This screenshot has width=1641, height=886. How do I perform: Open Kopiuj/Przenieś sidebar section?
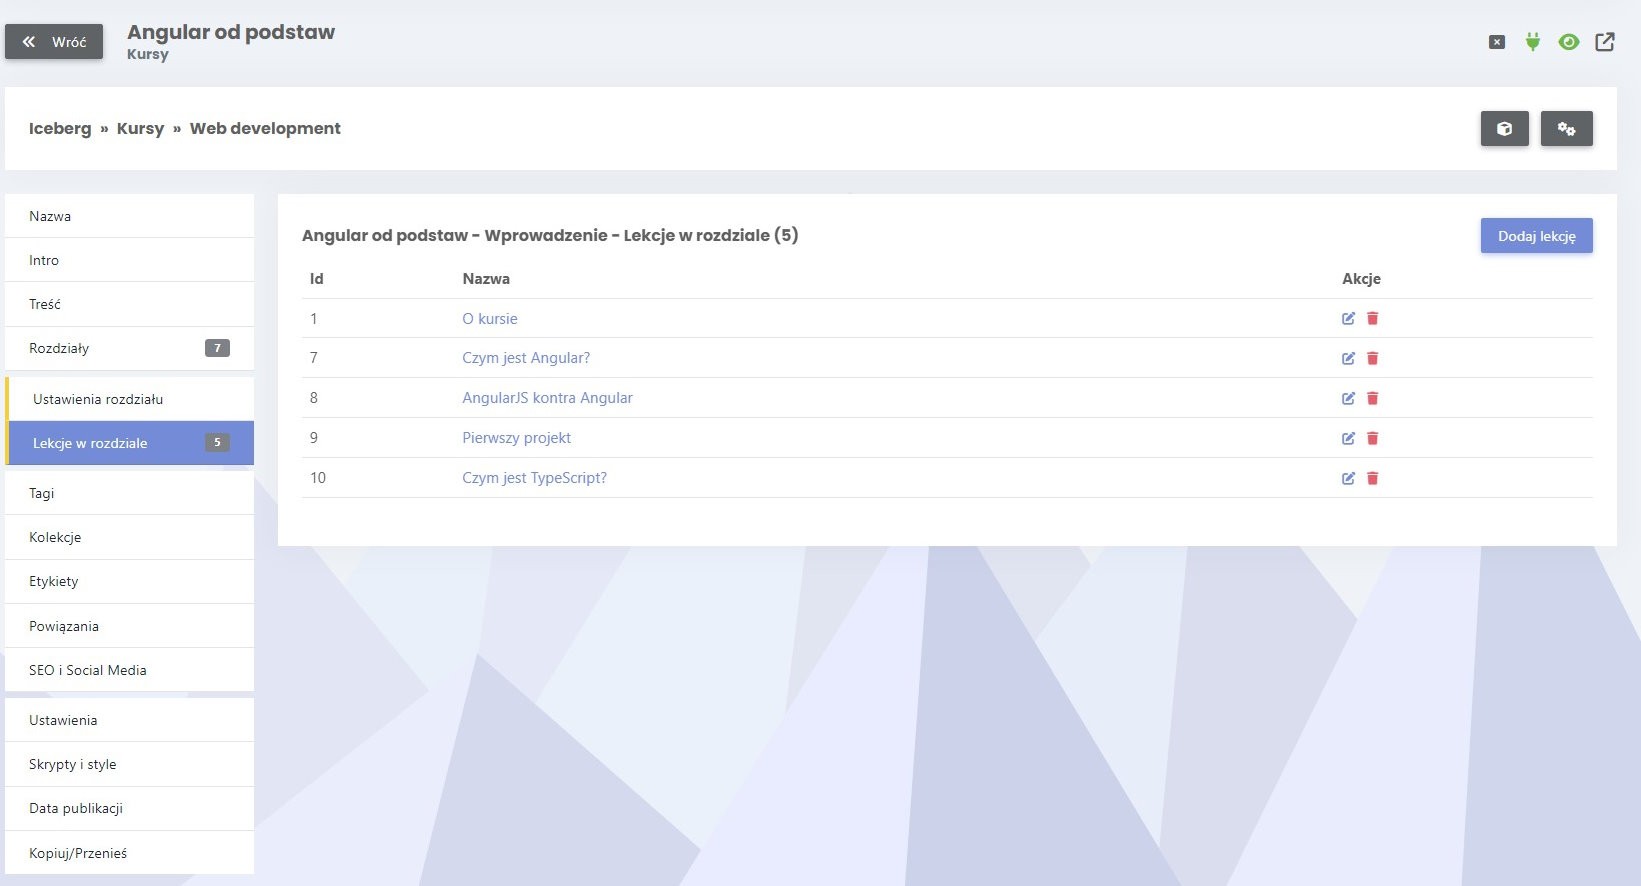pyautogui.click(x=129, y=853)
